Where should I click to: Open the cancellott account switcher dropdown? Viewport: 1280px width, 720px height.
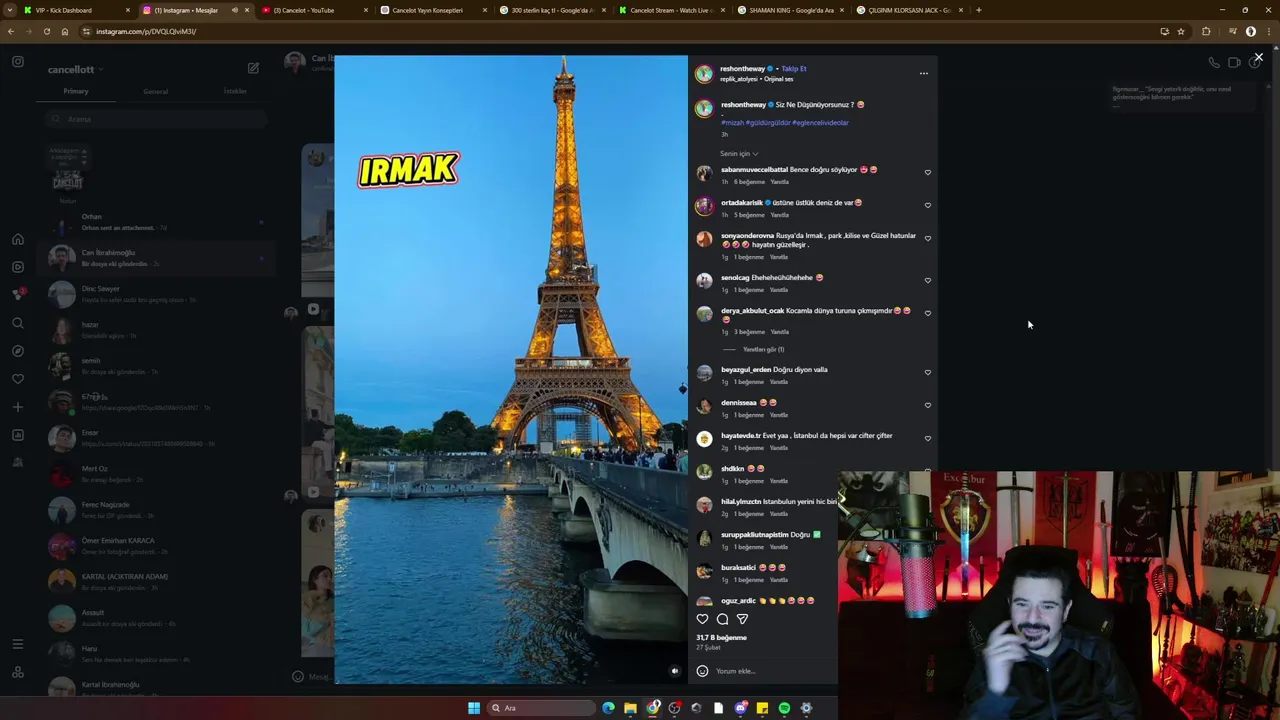pyautogui.click(x=75, y=69)
